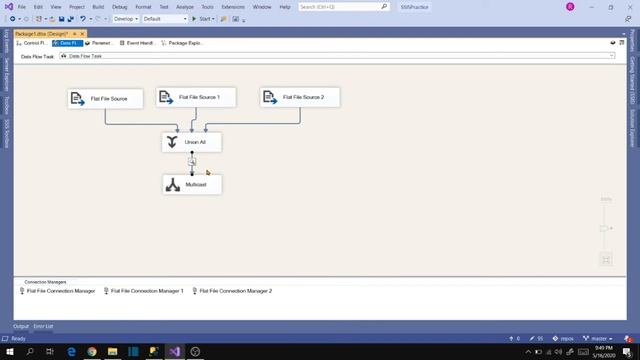The image size is (640, 360).
Task: Click the taskbar clock and date
Action: (x=604, y=351)
